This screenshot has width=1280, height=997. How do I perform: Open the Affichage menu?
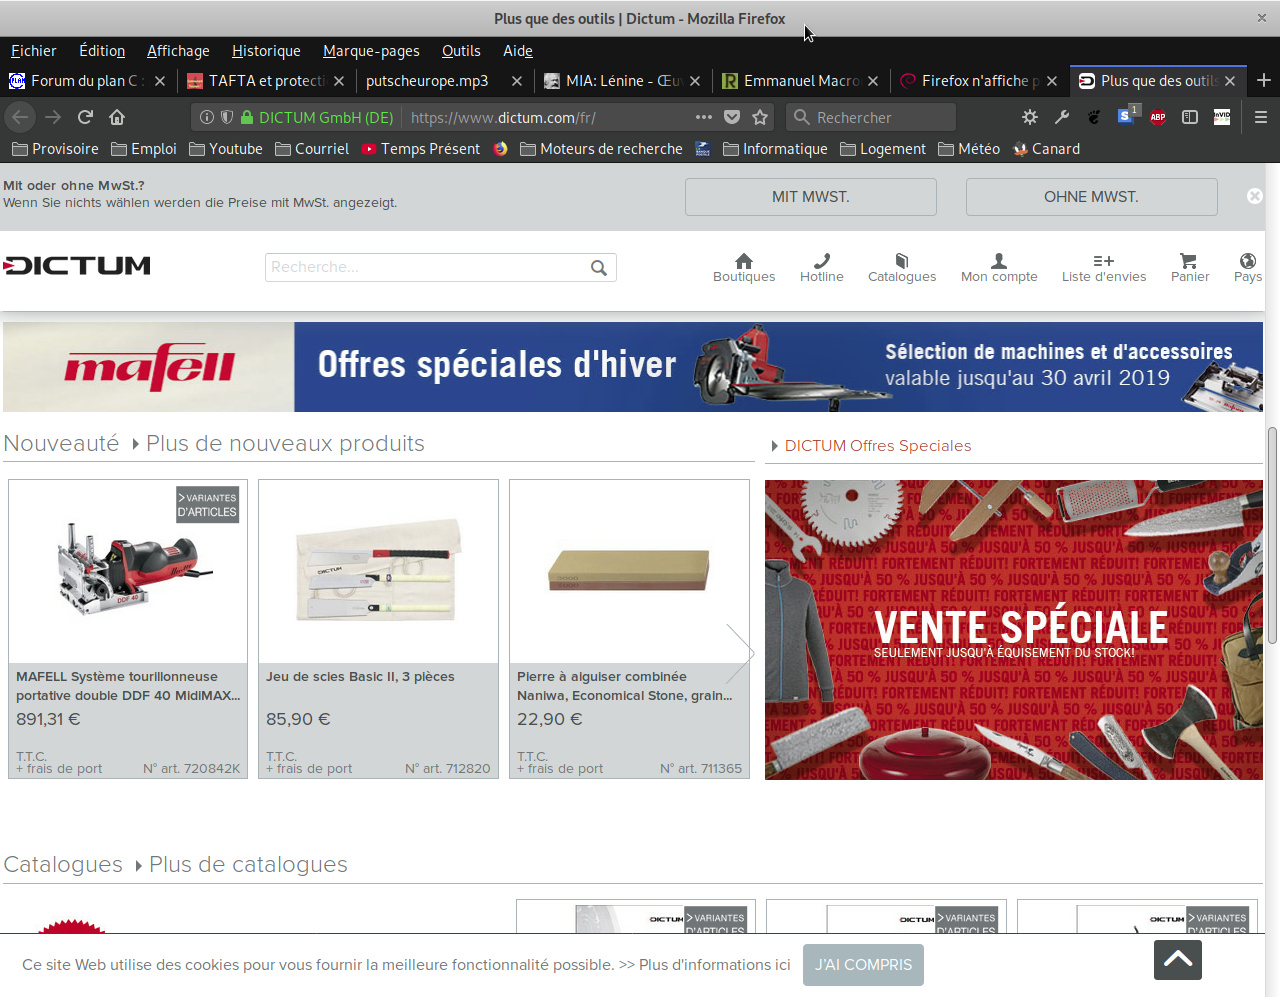(178, 51)
